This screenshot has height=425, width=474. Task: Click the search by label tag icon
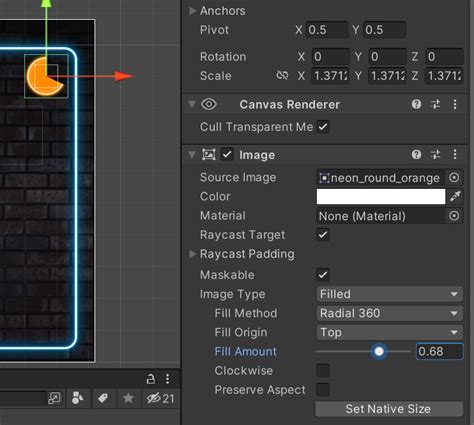103,398
